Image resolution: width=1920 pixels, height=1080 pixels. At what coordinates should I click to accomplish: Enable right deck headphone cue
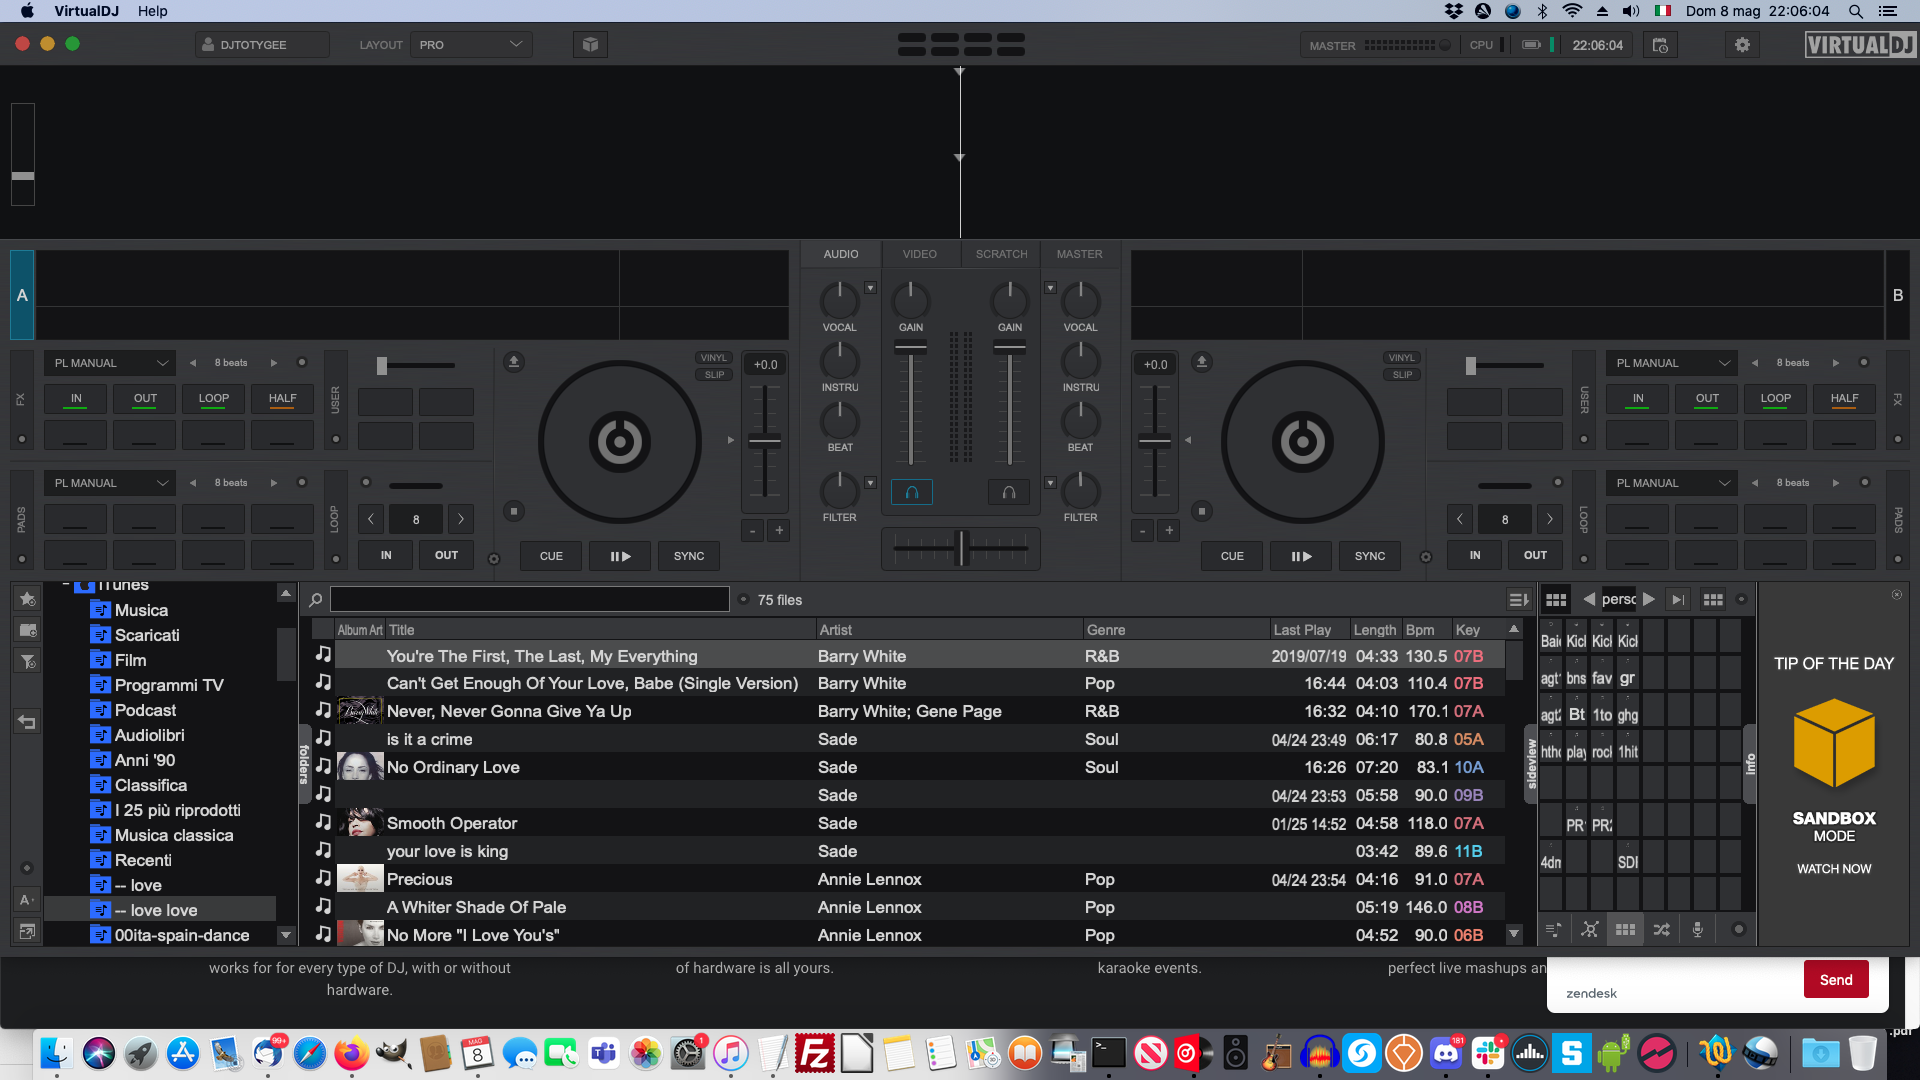pos(1009,492)
